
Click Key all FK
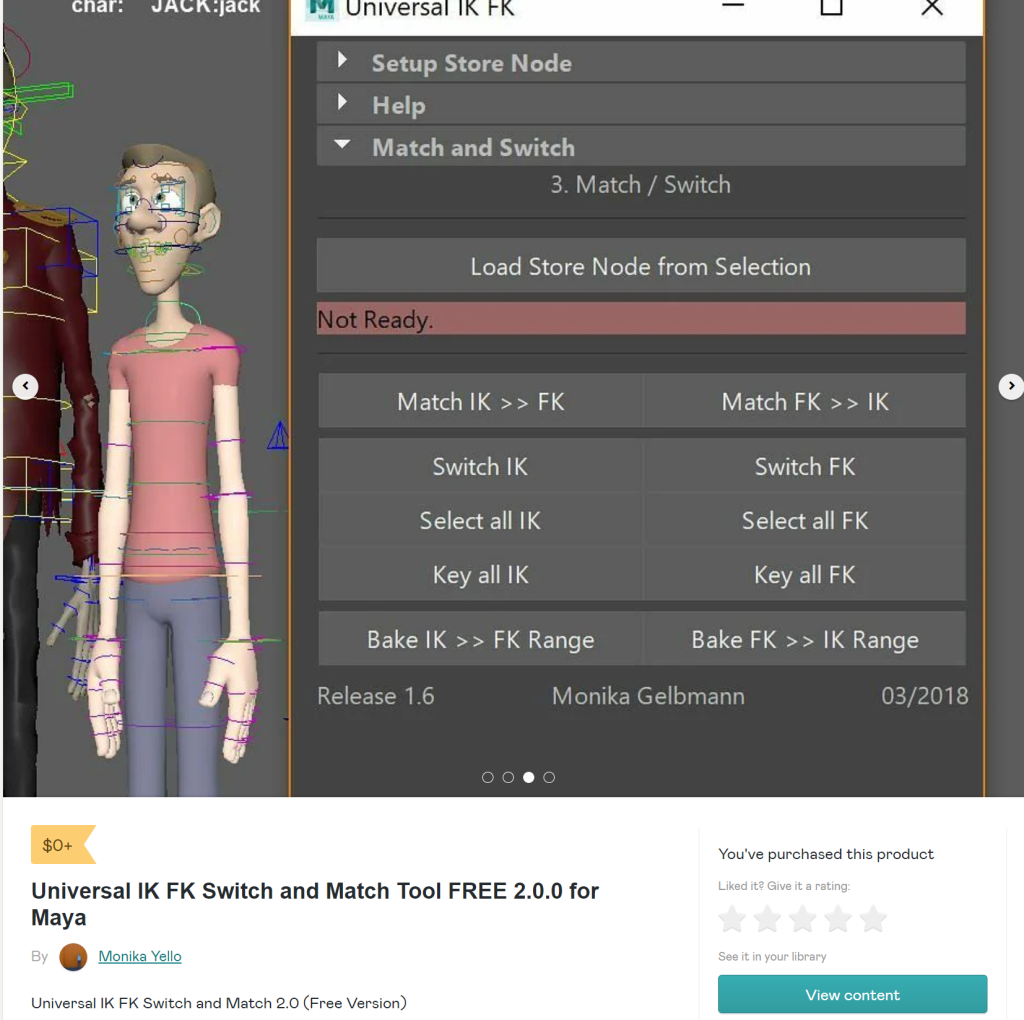pyautogui.click(x=804, y=574)
